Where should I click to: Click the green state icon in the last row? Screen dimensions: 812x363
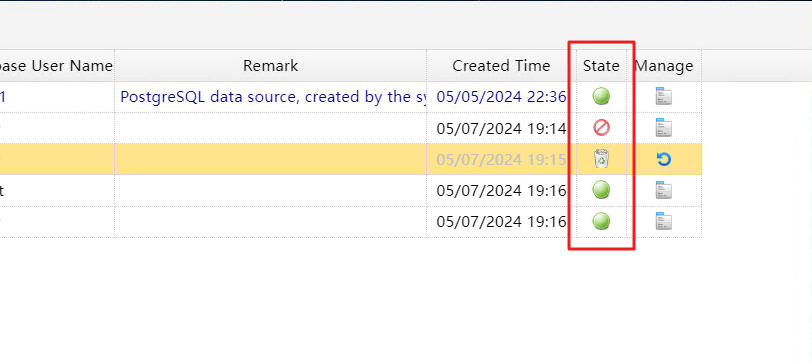(601, 221)
